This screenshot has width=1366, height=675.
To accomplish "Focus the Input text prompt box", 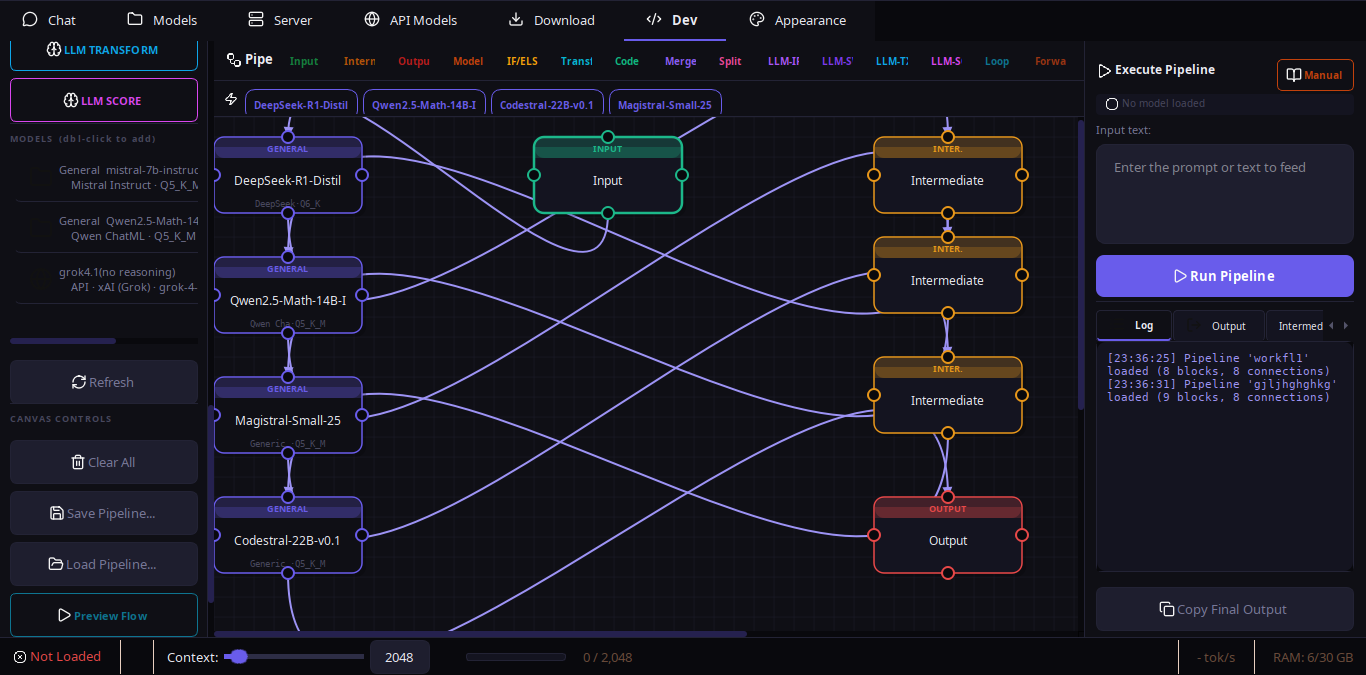I will 1225,194.
